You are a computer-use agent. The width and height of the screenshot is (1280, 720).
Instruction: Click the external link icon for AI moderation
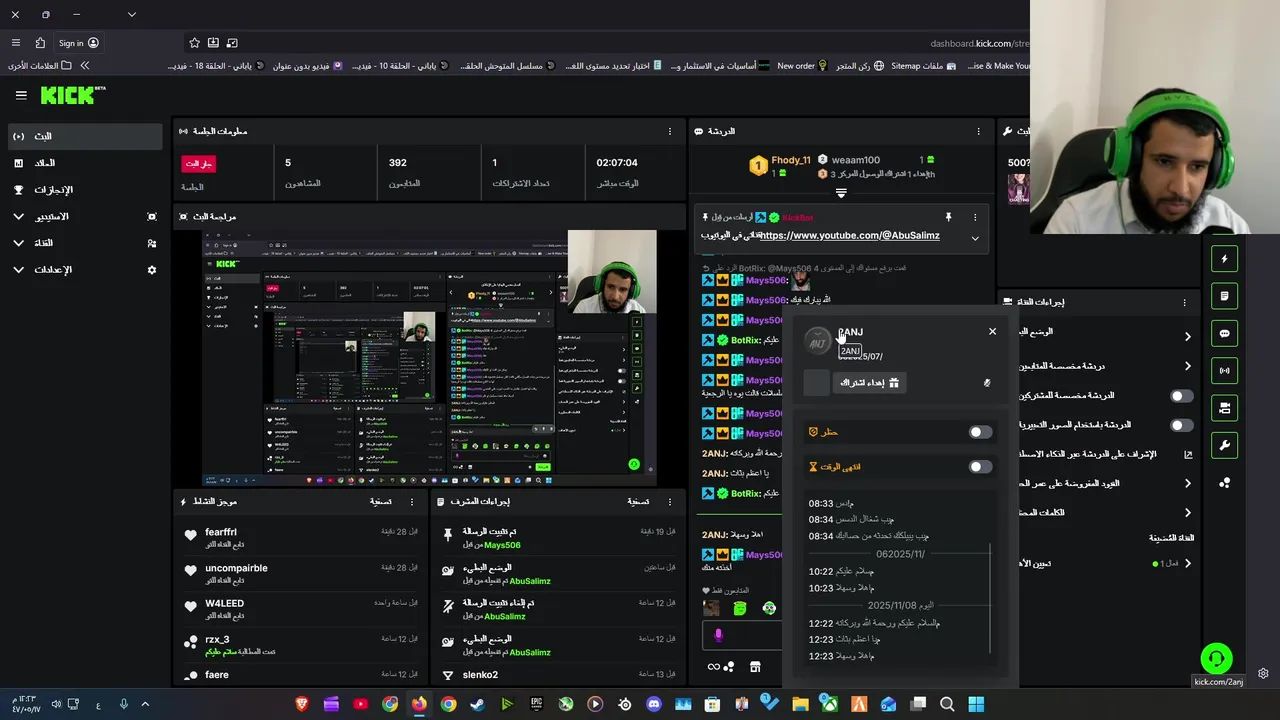(x=1188, y=454)
